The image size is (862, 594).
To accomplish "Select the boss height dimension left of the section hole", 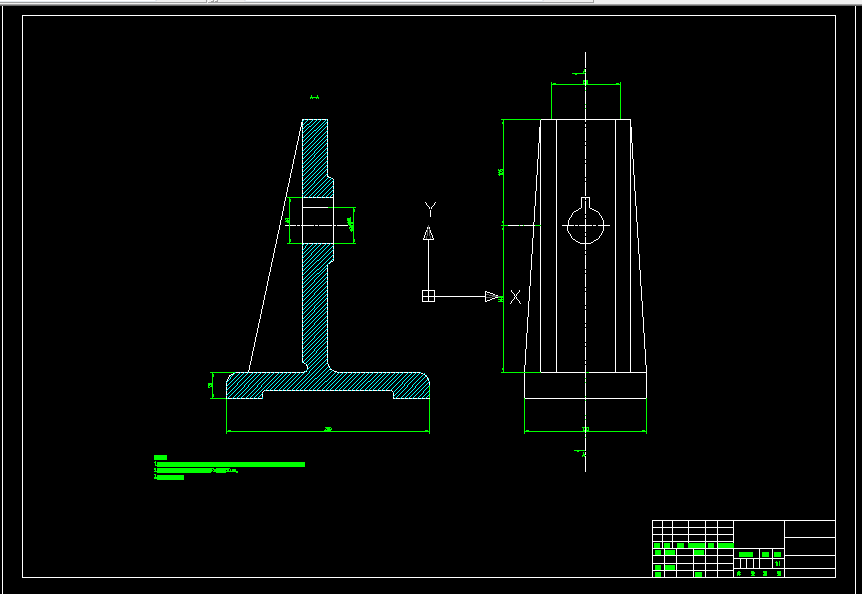I will [x=289, y=220].
